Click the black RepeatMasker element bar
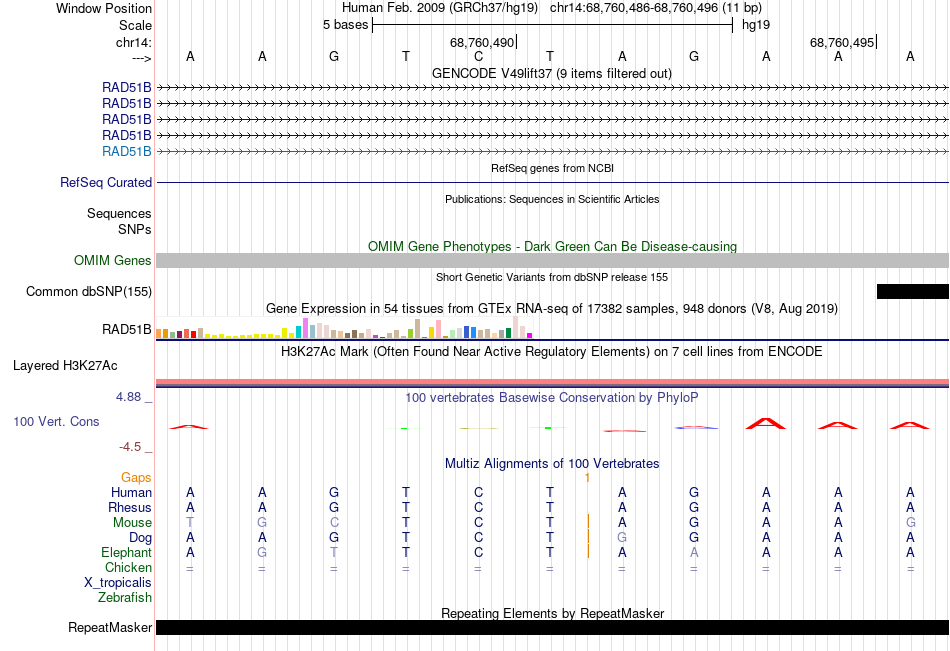The image size is (950, 651). pyautogui.click(x=552, y=627)
